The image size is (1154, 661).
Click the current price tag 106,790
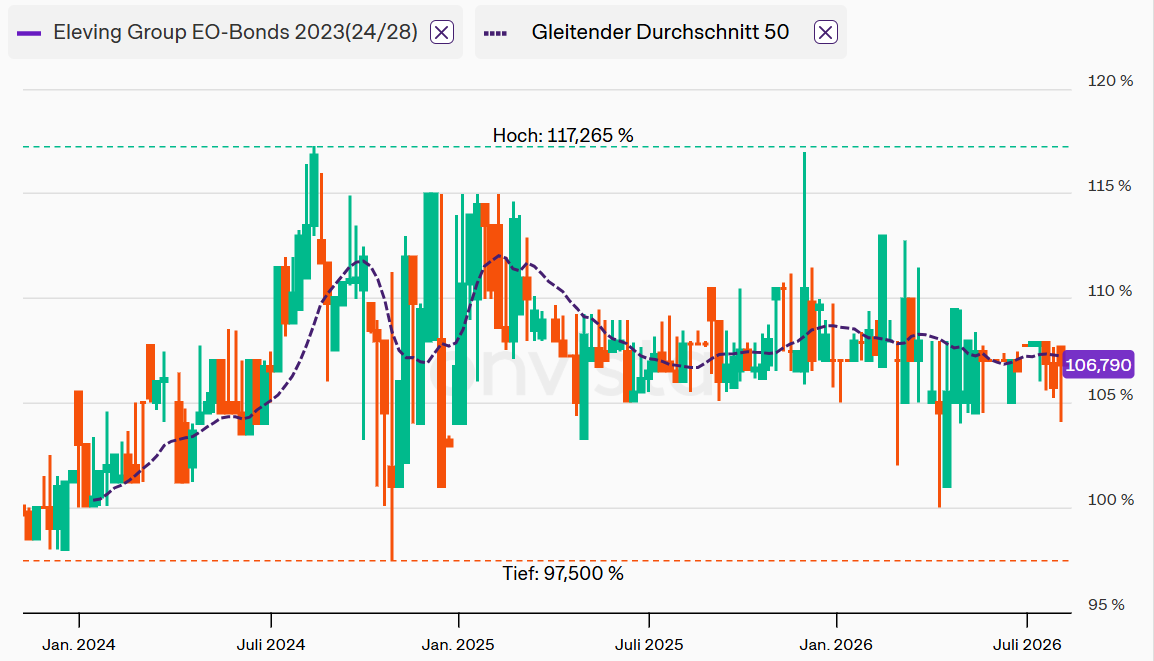click(x=1098, y=364)
